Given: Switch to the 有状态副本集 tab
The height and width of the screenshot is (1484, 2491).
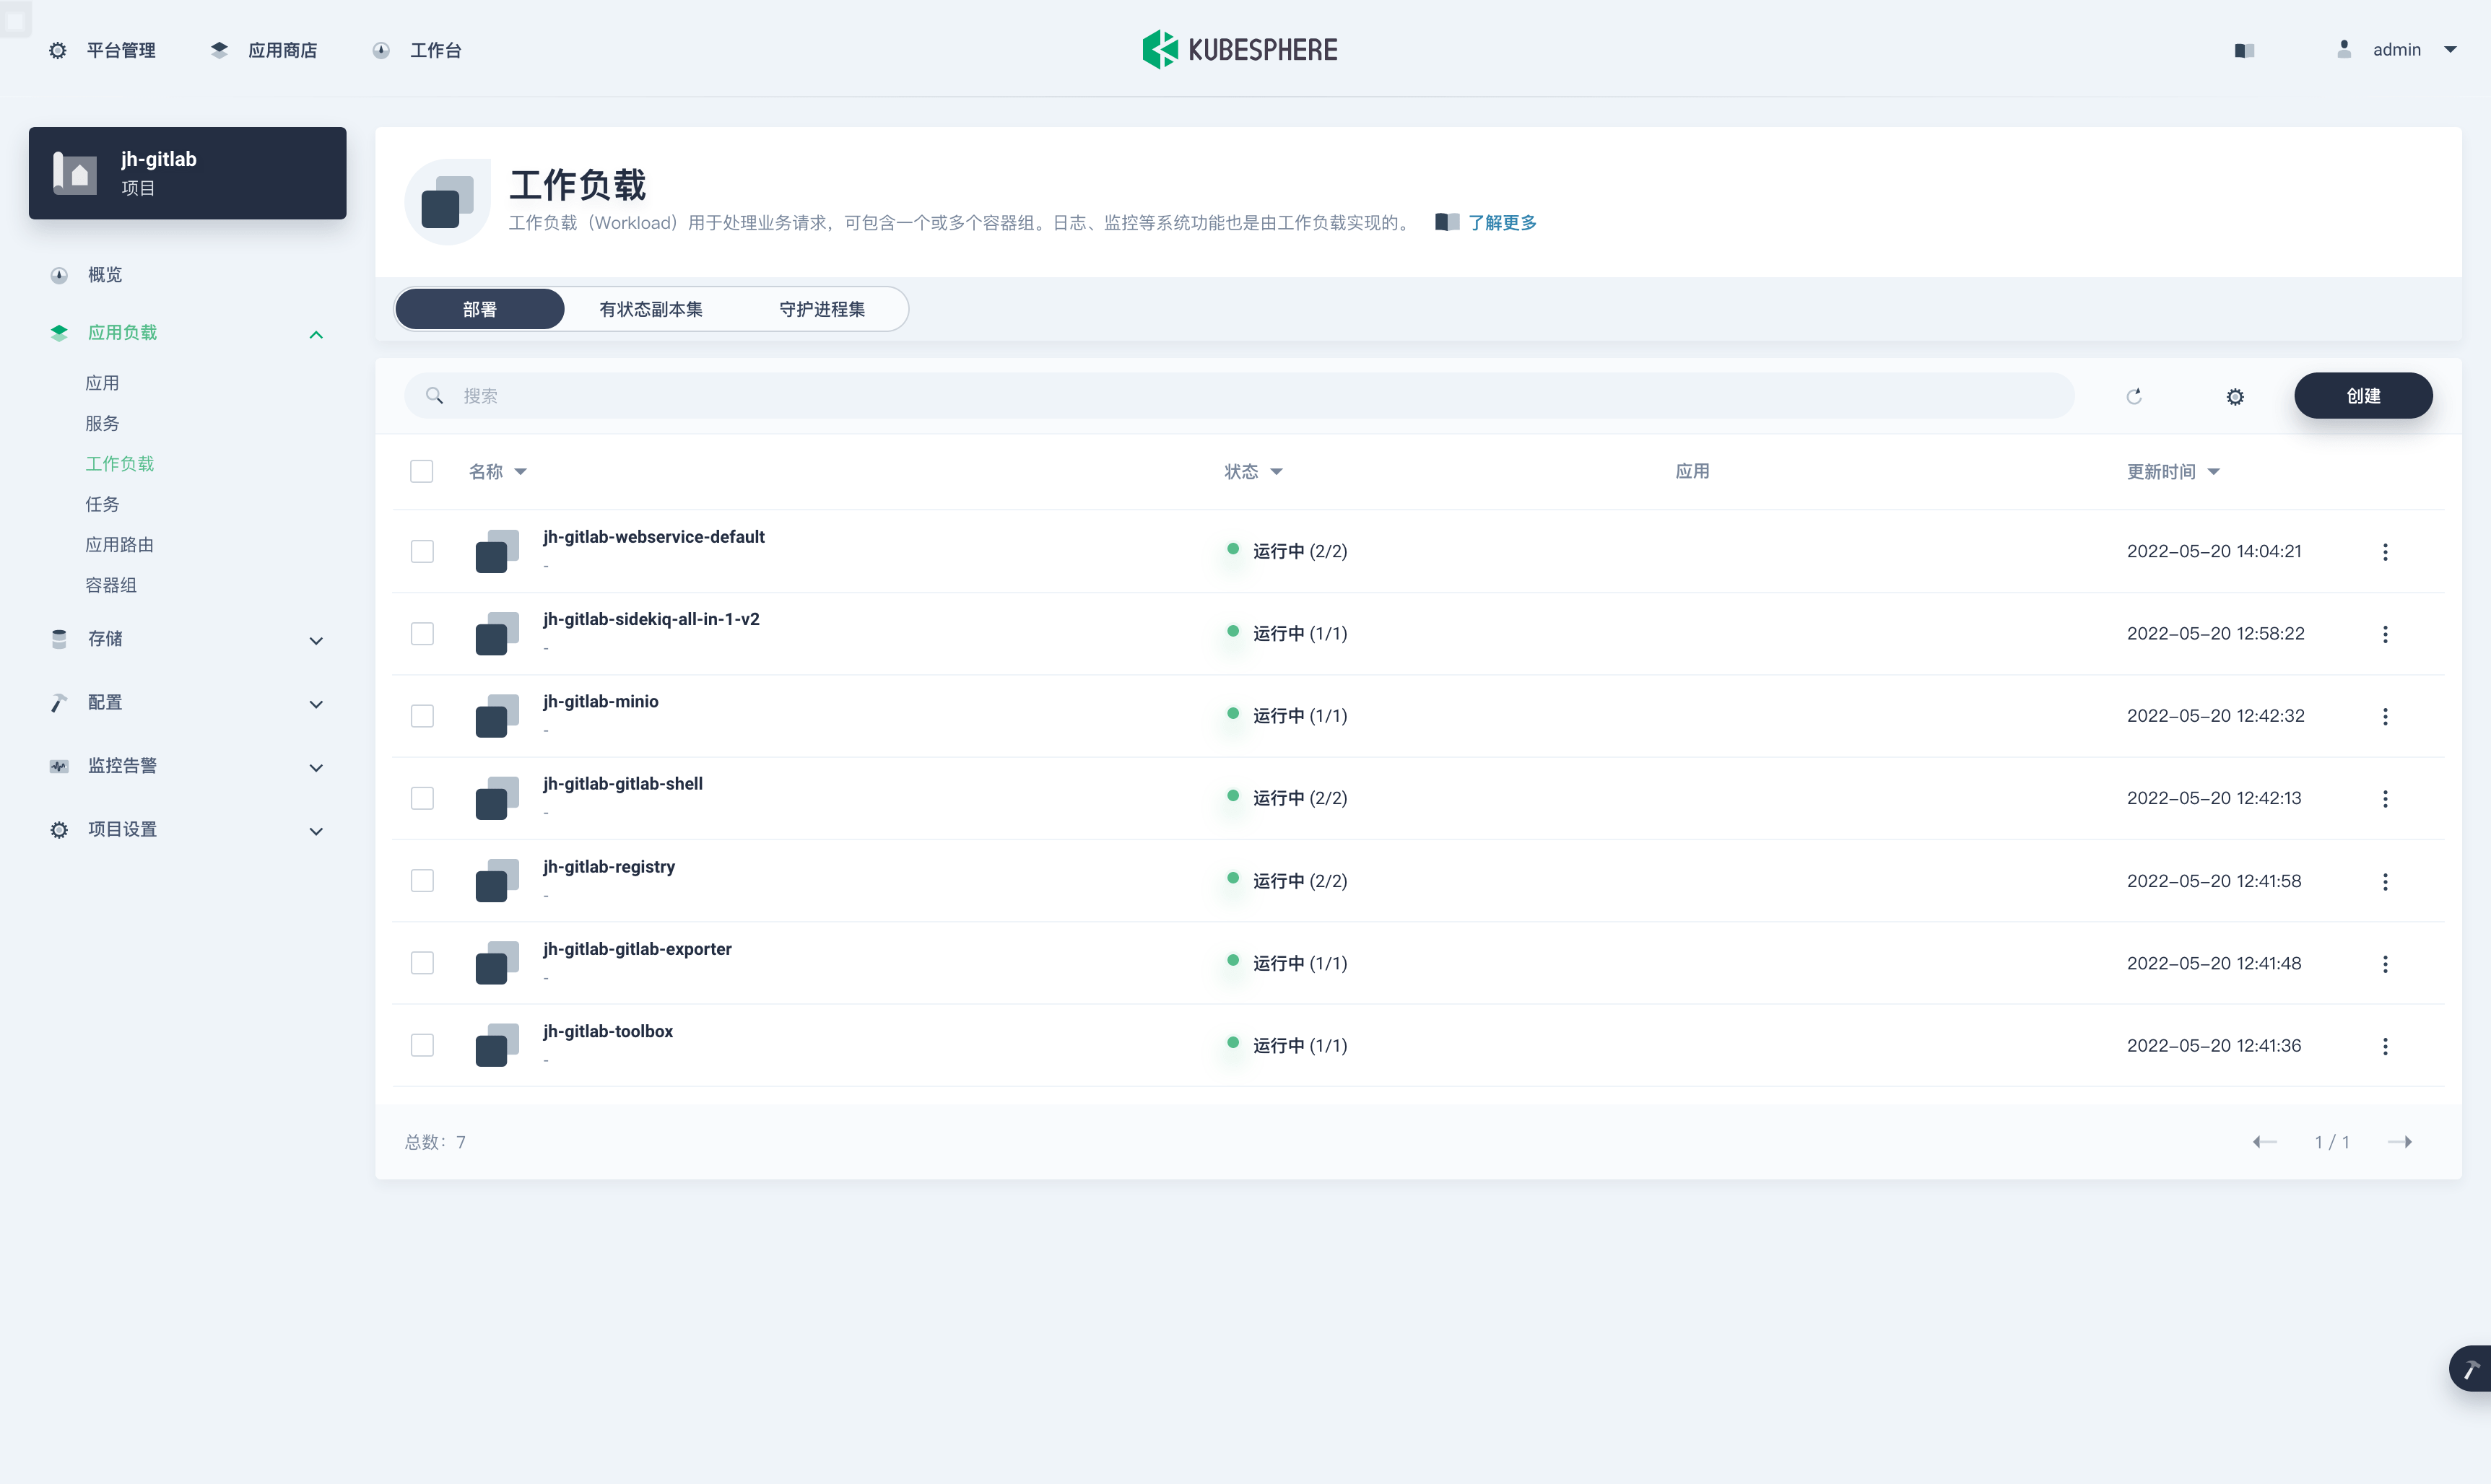Looking at the screenshot, I should point(650,309).
